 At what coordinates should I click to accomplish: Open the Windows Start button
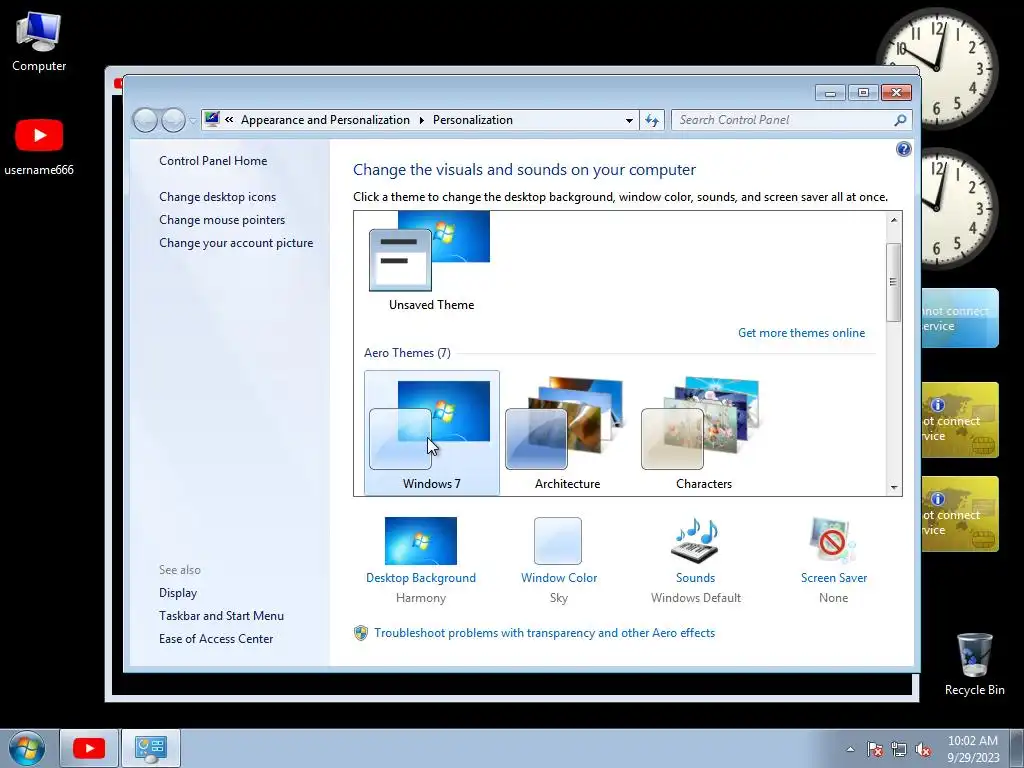click(27, 748)
